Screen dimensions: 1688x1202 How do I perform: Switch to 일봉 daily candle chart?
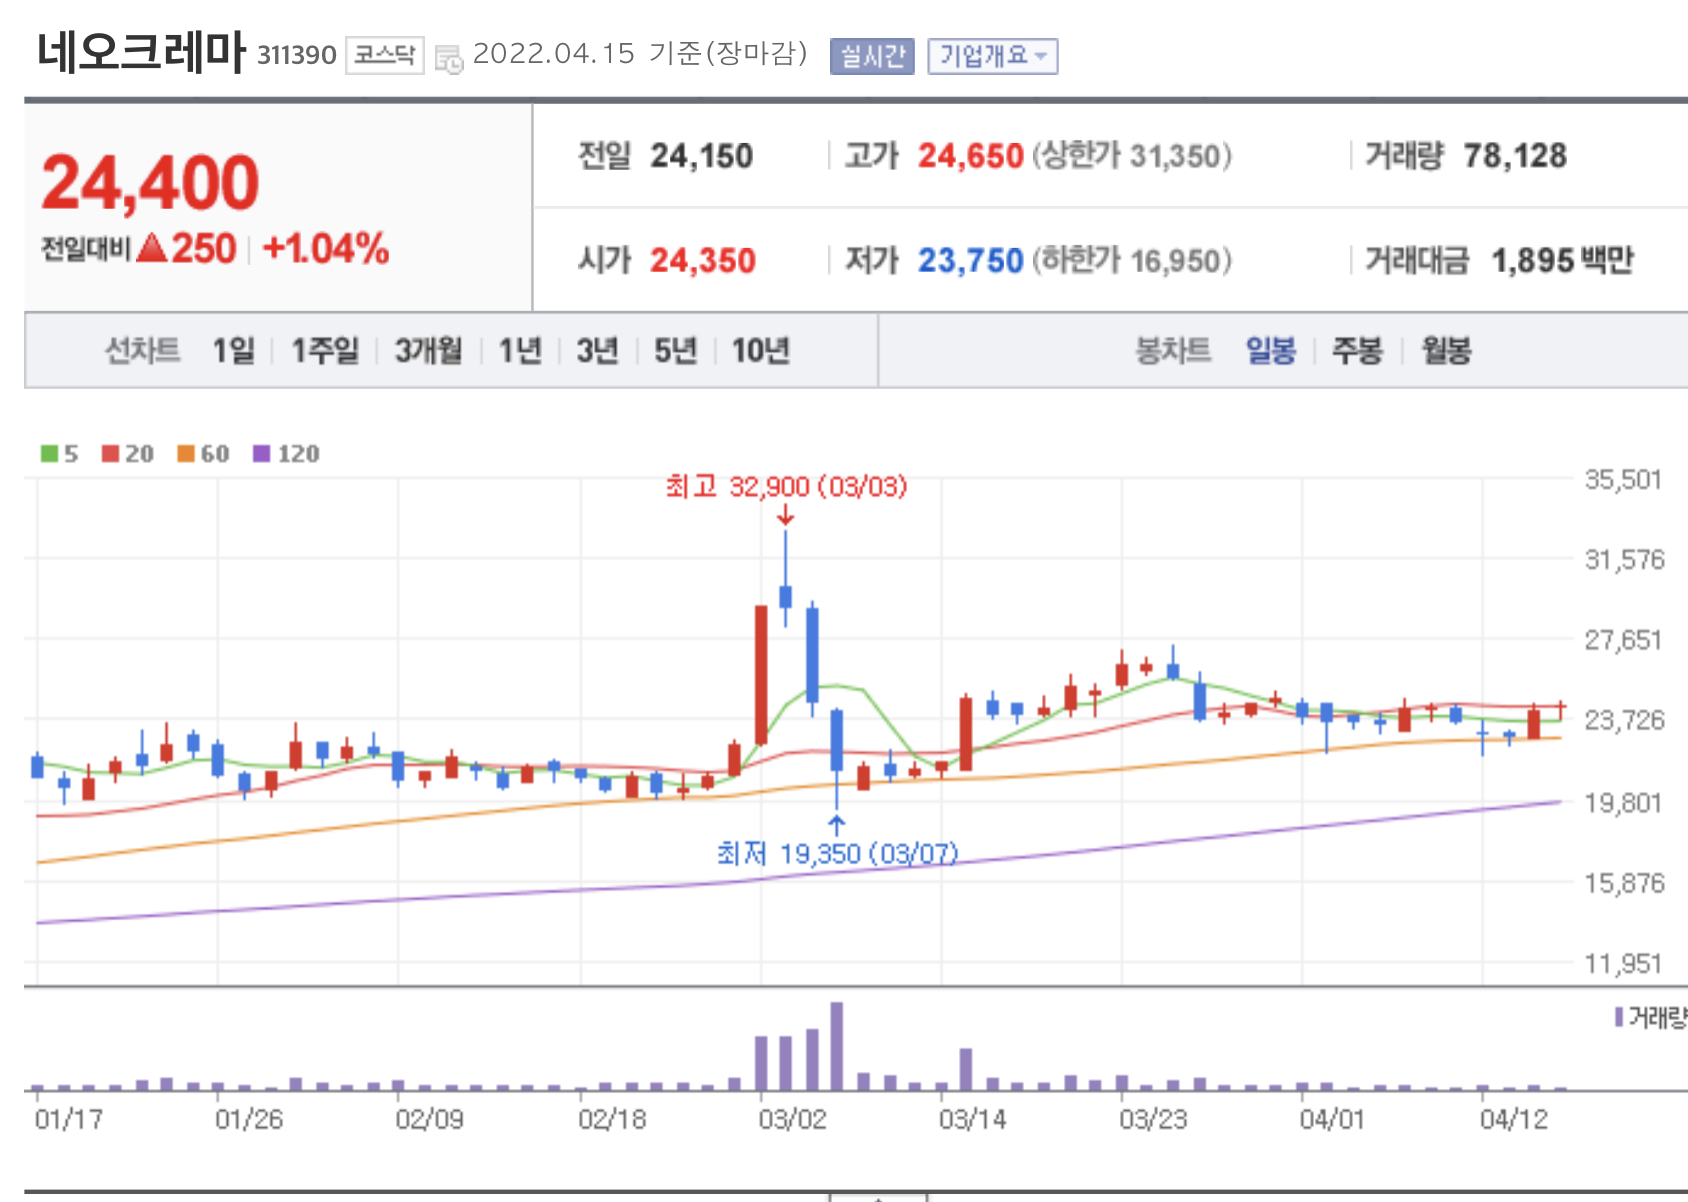(x=1271, y=351)
